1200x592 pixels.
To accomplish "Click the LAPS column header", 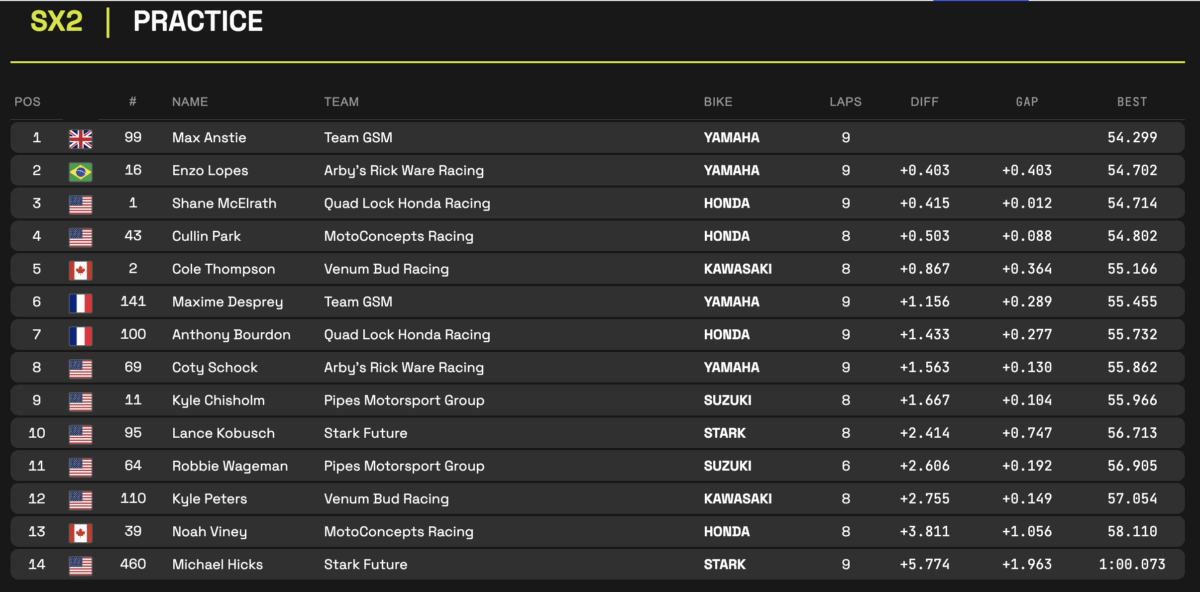I will tap(845, 102).
